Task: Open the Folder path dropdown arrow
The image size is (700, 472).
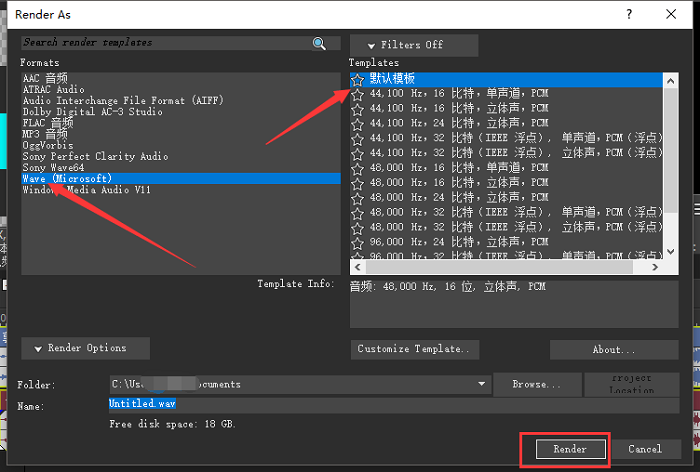Action: (x=481, y=384)
